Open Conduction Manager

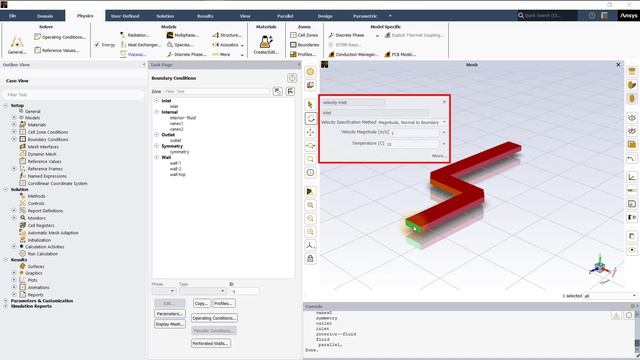(353, 54)
